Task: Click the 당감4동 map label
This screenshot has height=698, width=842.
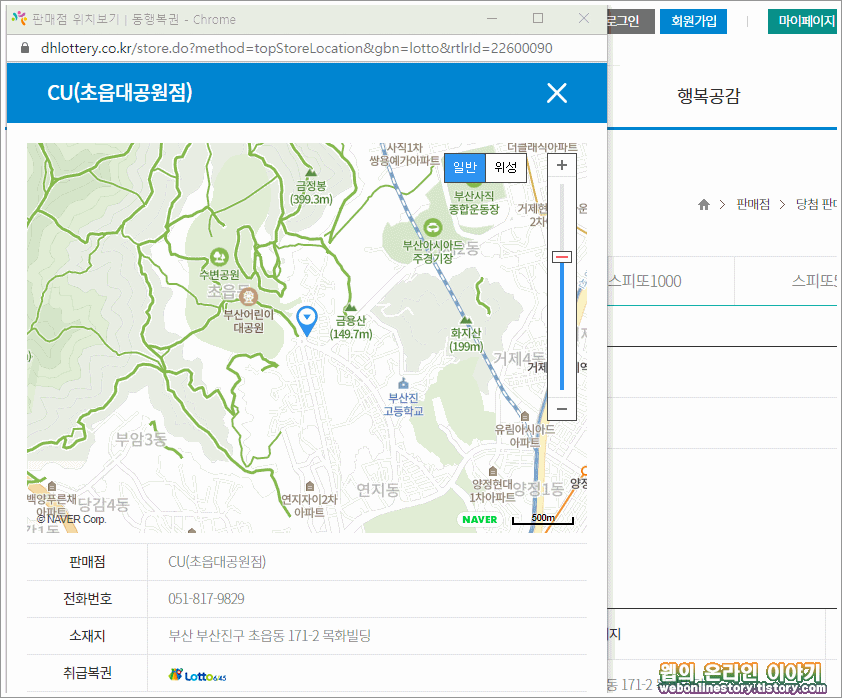Action: 104,504
